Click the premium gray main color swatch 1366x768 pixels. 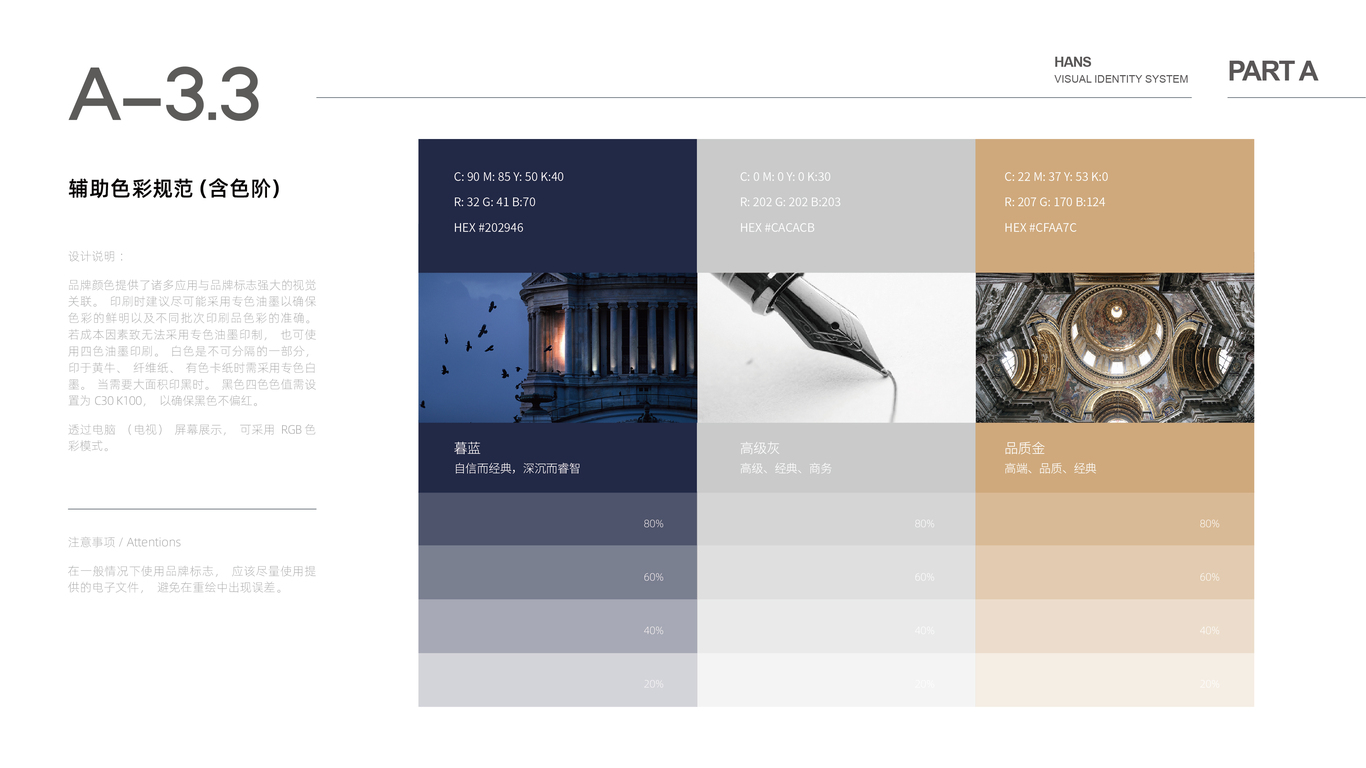836,206
